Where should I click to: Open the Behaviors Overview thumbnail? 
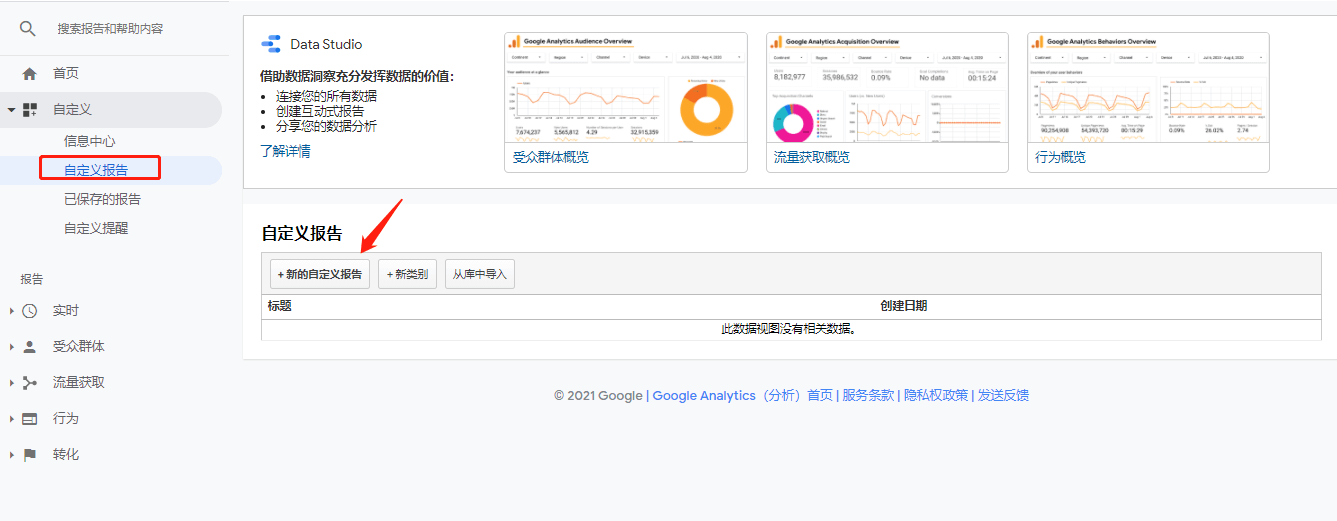click(1148, 88)
